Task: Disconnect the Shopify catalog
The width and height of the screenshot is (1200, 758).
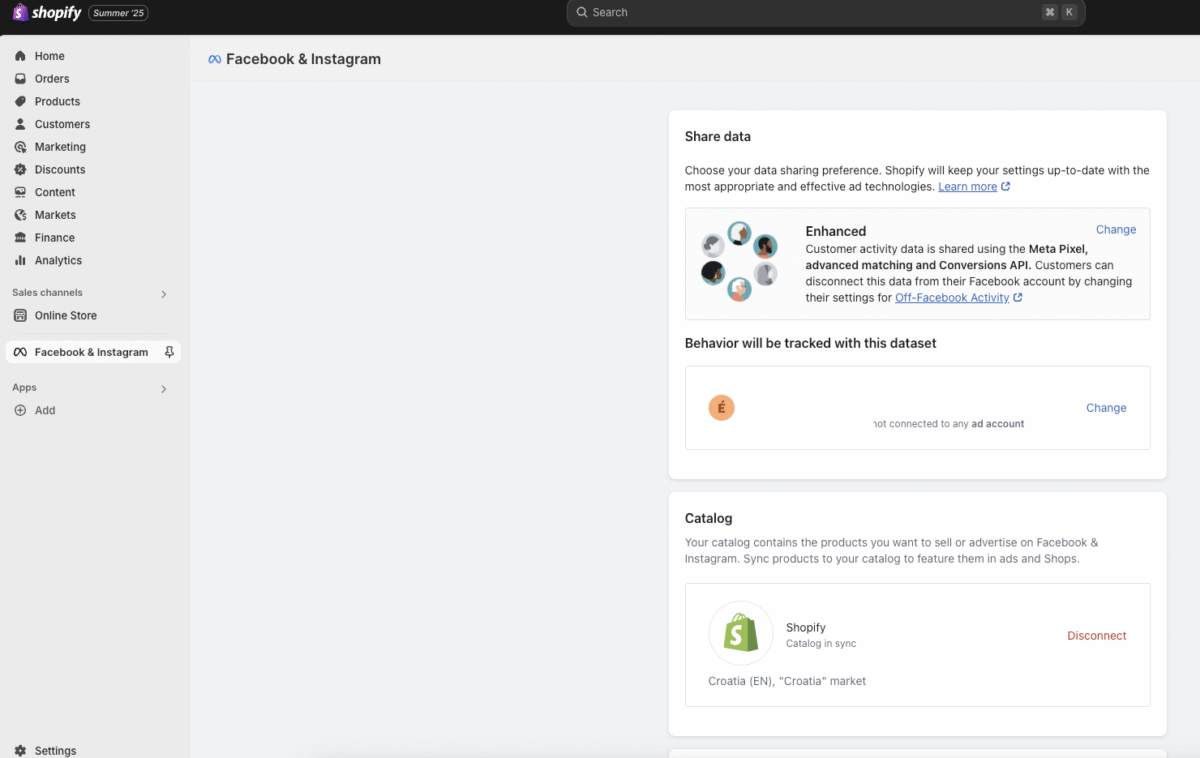Action: tap(1096, 636)
